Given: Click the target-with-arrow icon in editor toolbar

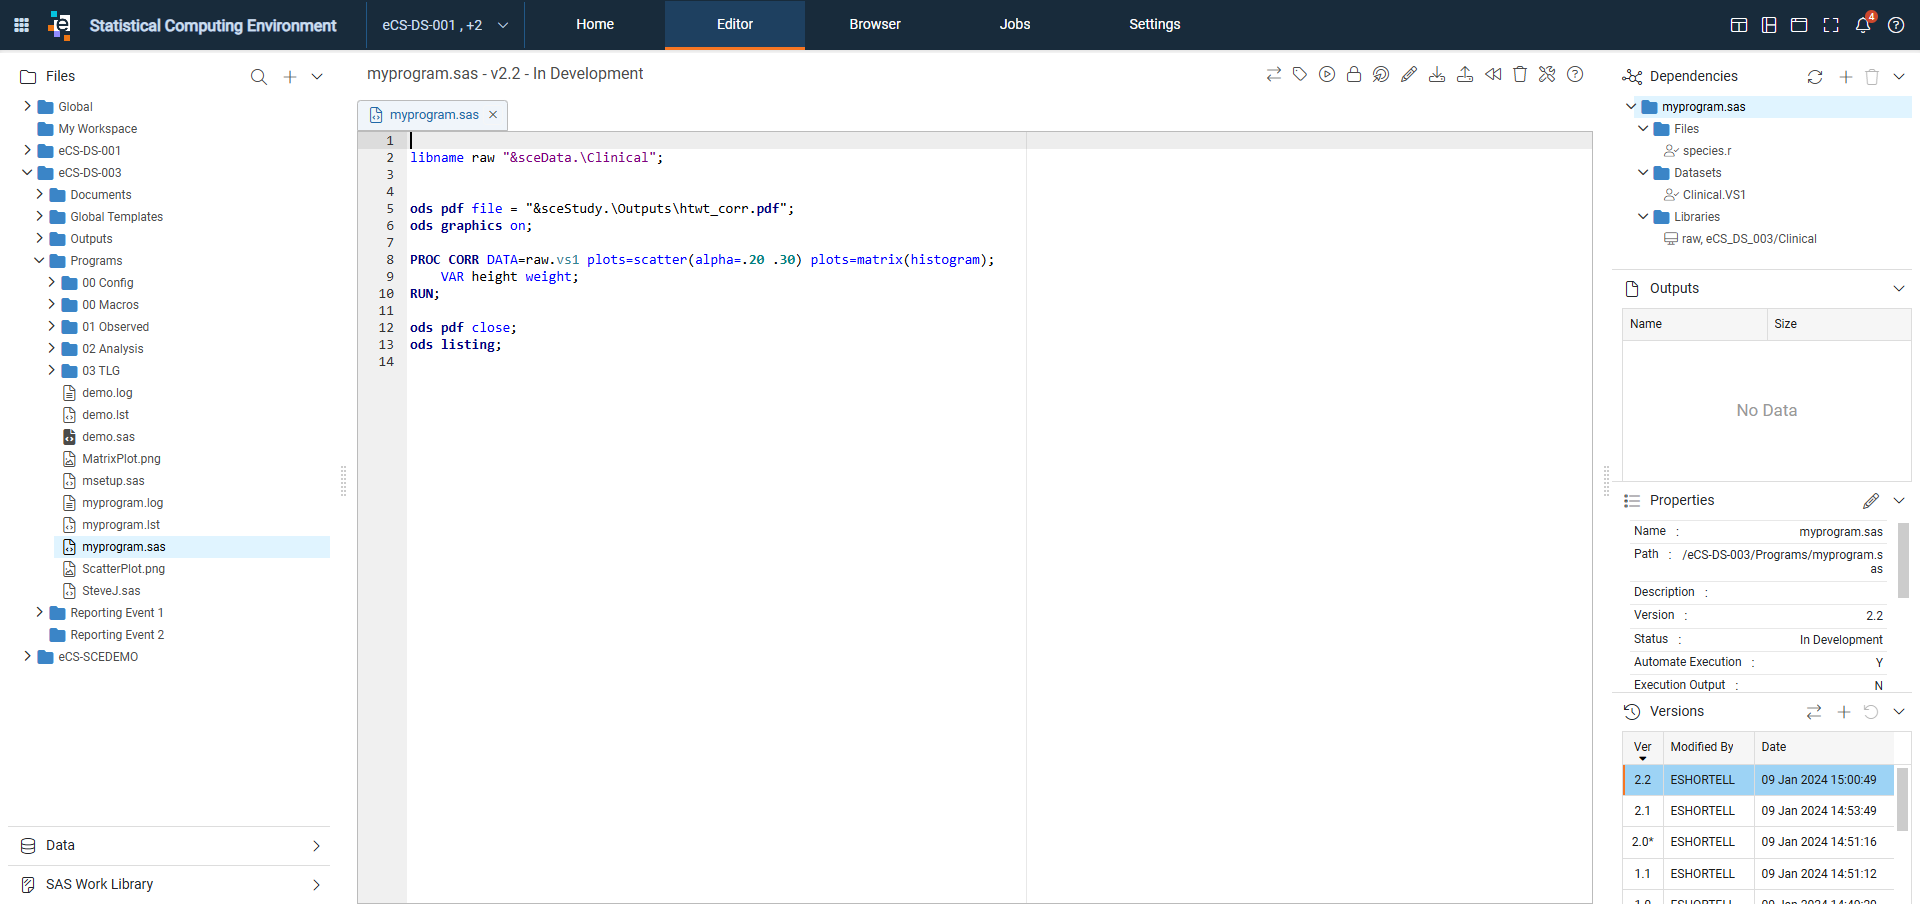Looking at the screenshot, I should click(x=1381, y=74).
